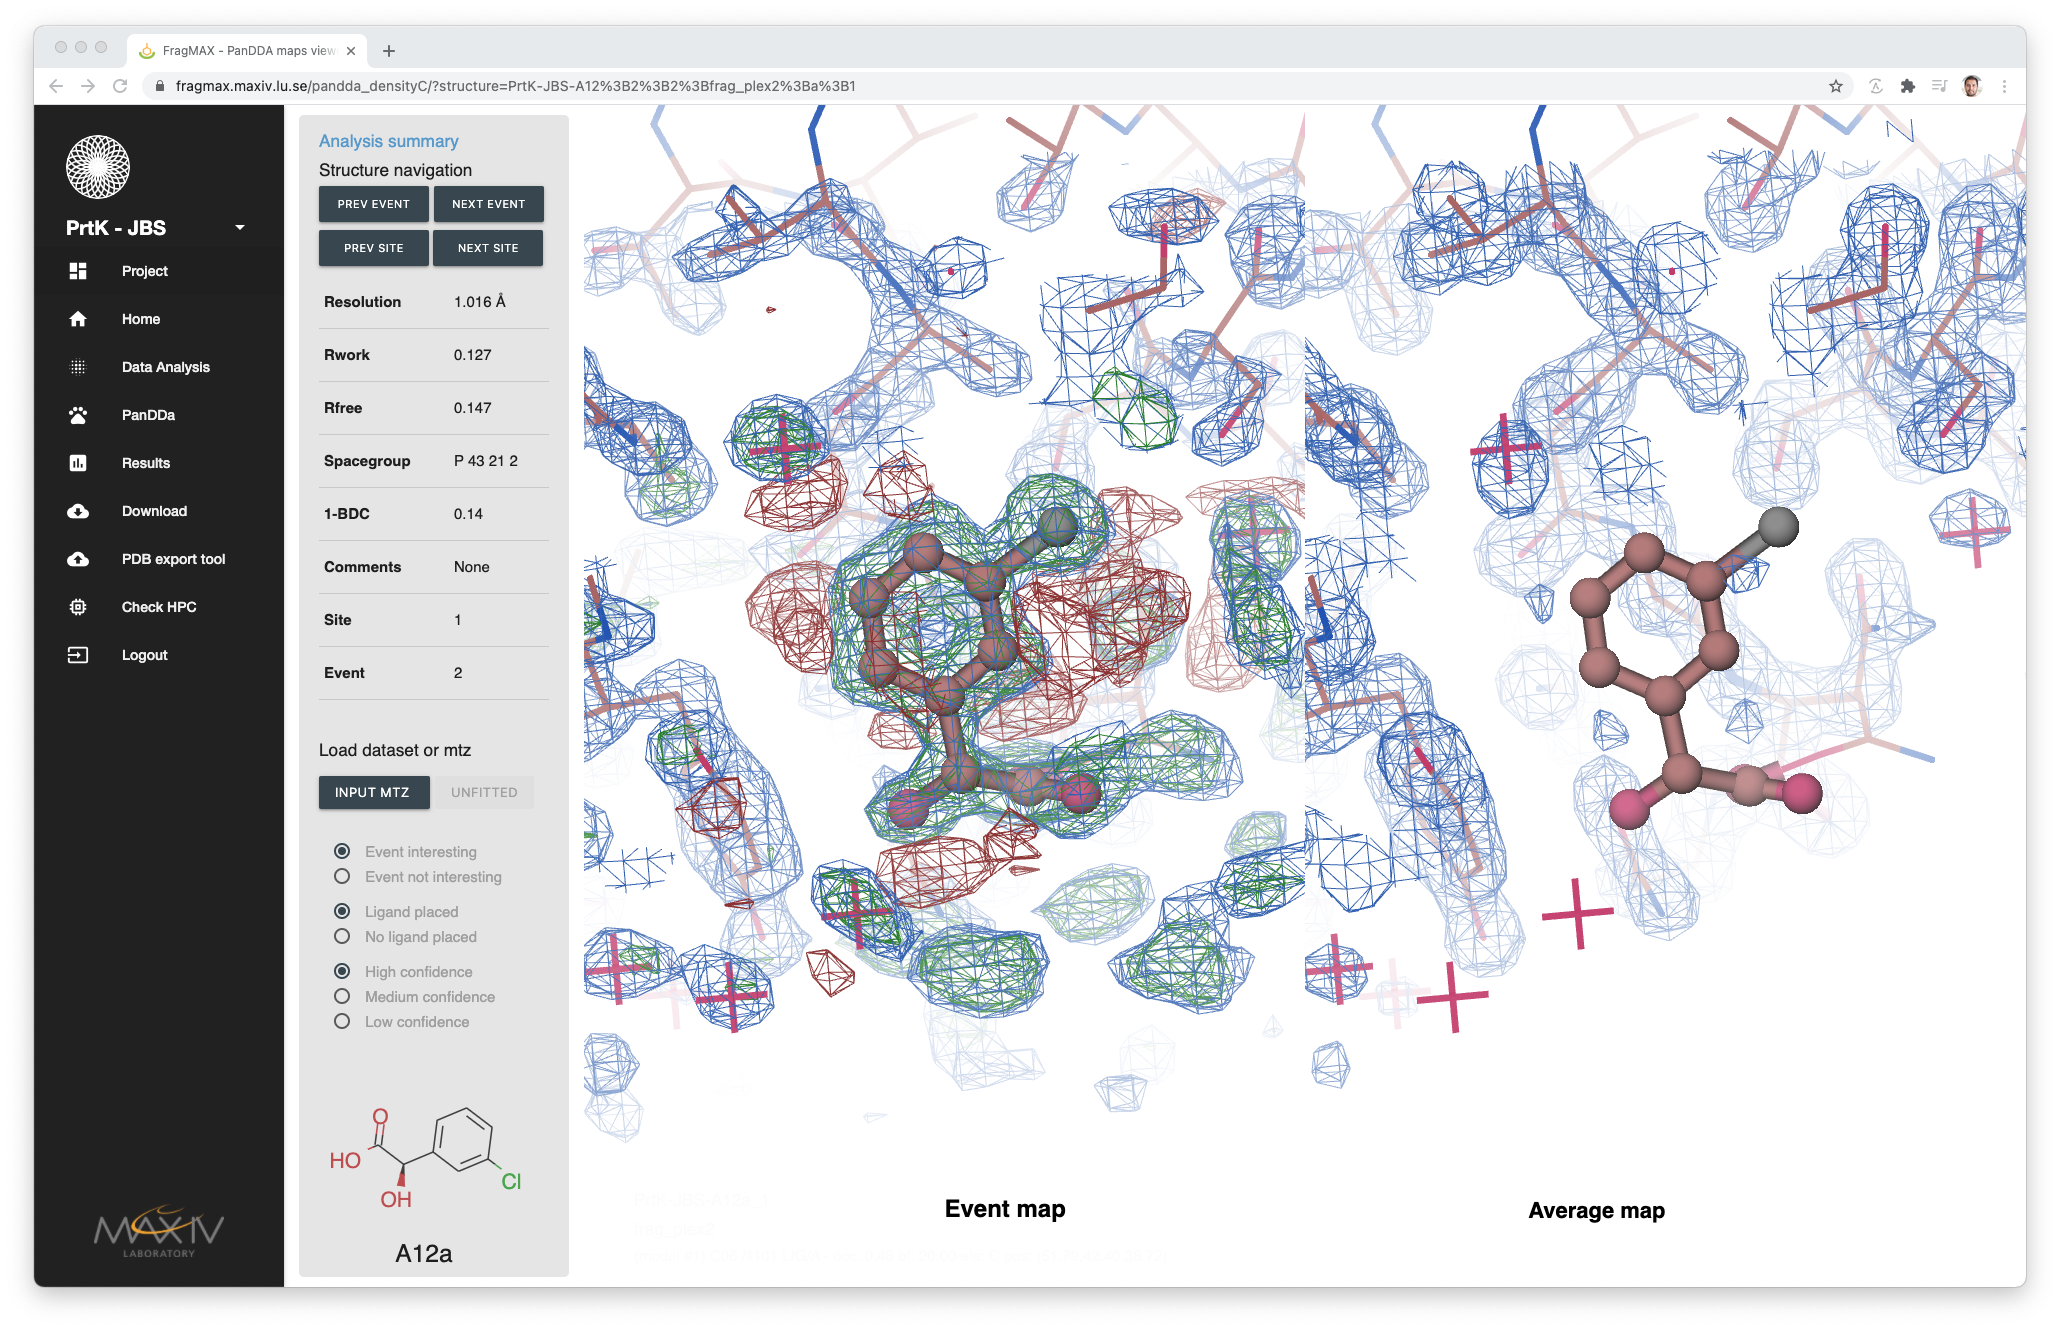The height and width of the screenshot is (1329, 2060).
Task: Open the Download menu item
Action: [x=154, y=511]
